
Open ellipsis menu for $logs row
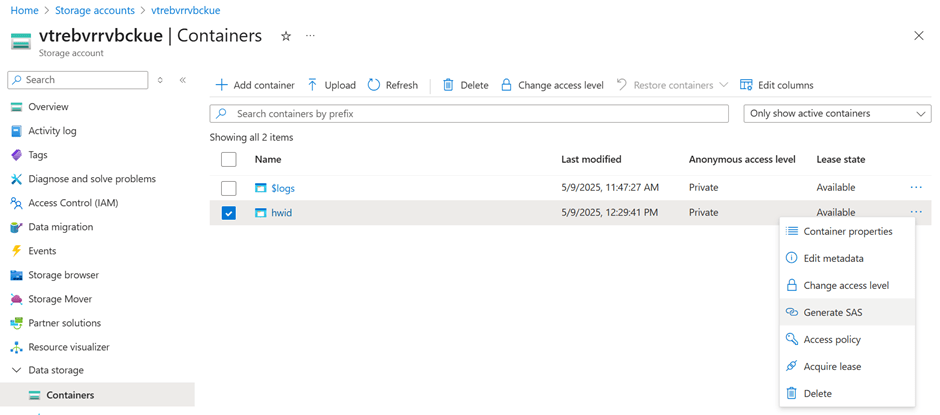[x=916, y=187]
